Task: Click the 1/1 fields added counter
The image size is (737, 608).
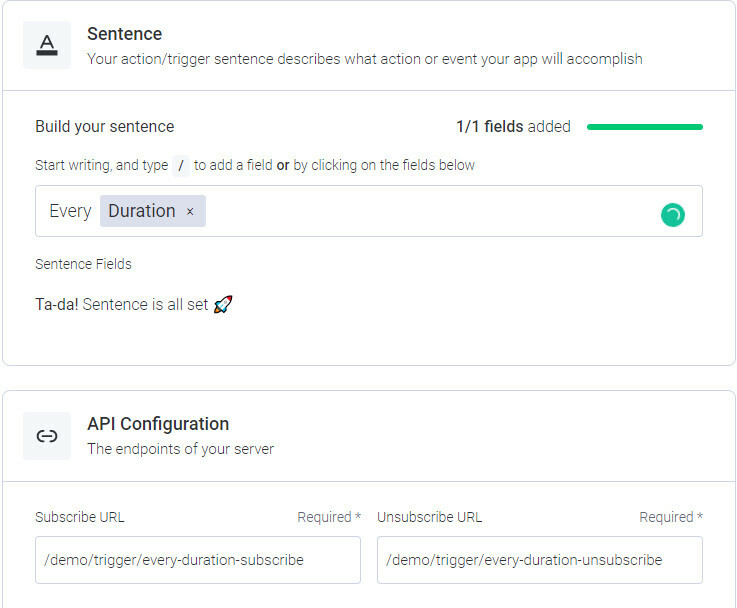Action: 513,126
